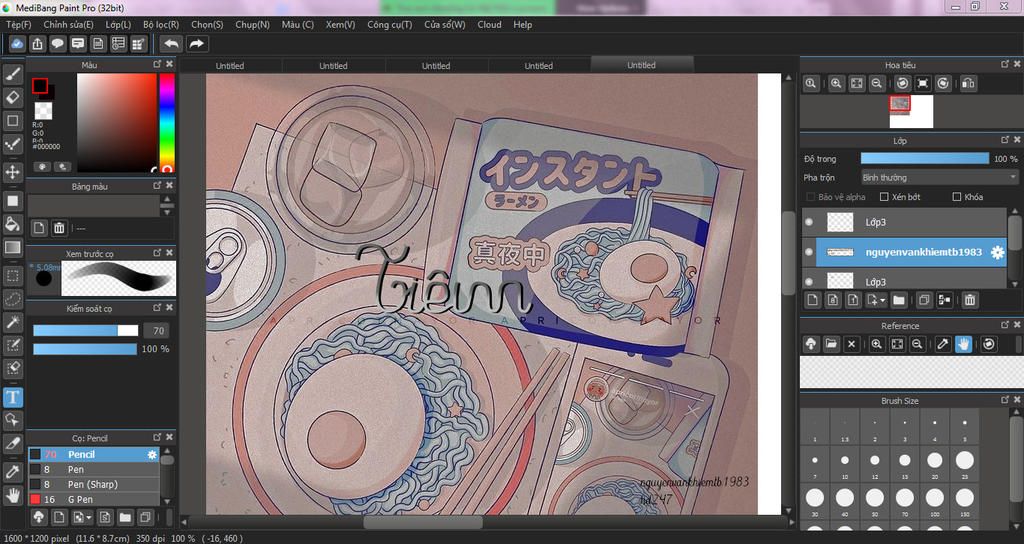Open the Pha trộn blend mode dropdown
Image resolution: width=1024 pixels, height=544 pixels.
click(939, 178)
